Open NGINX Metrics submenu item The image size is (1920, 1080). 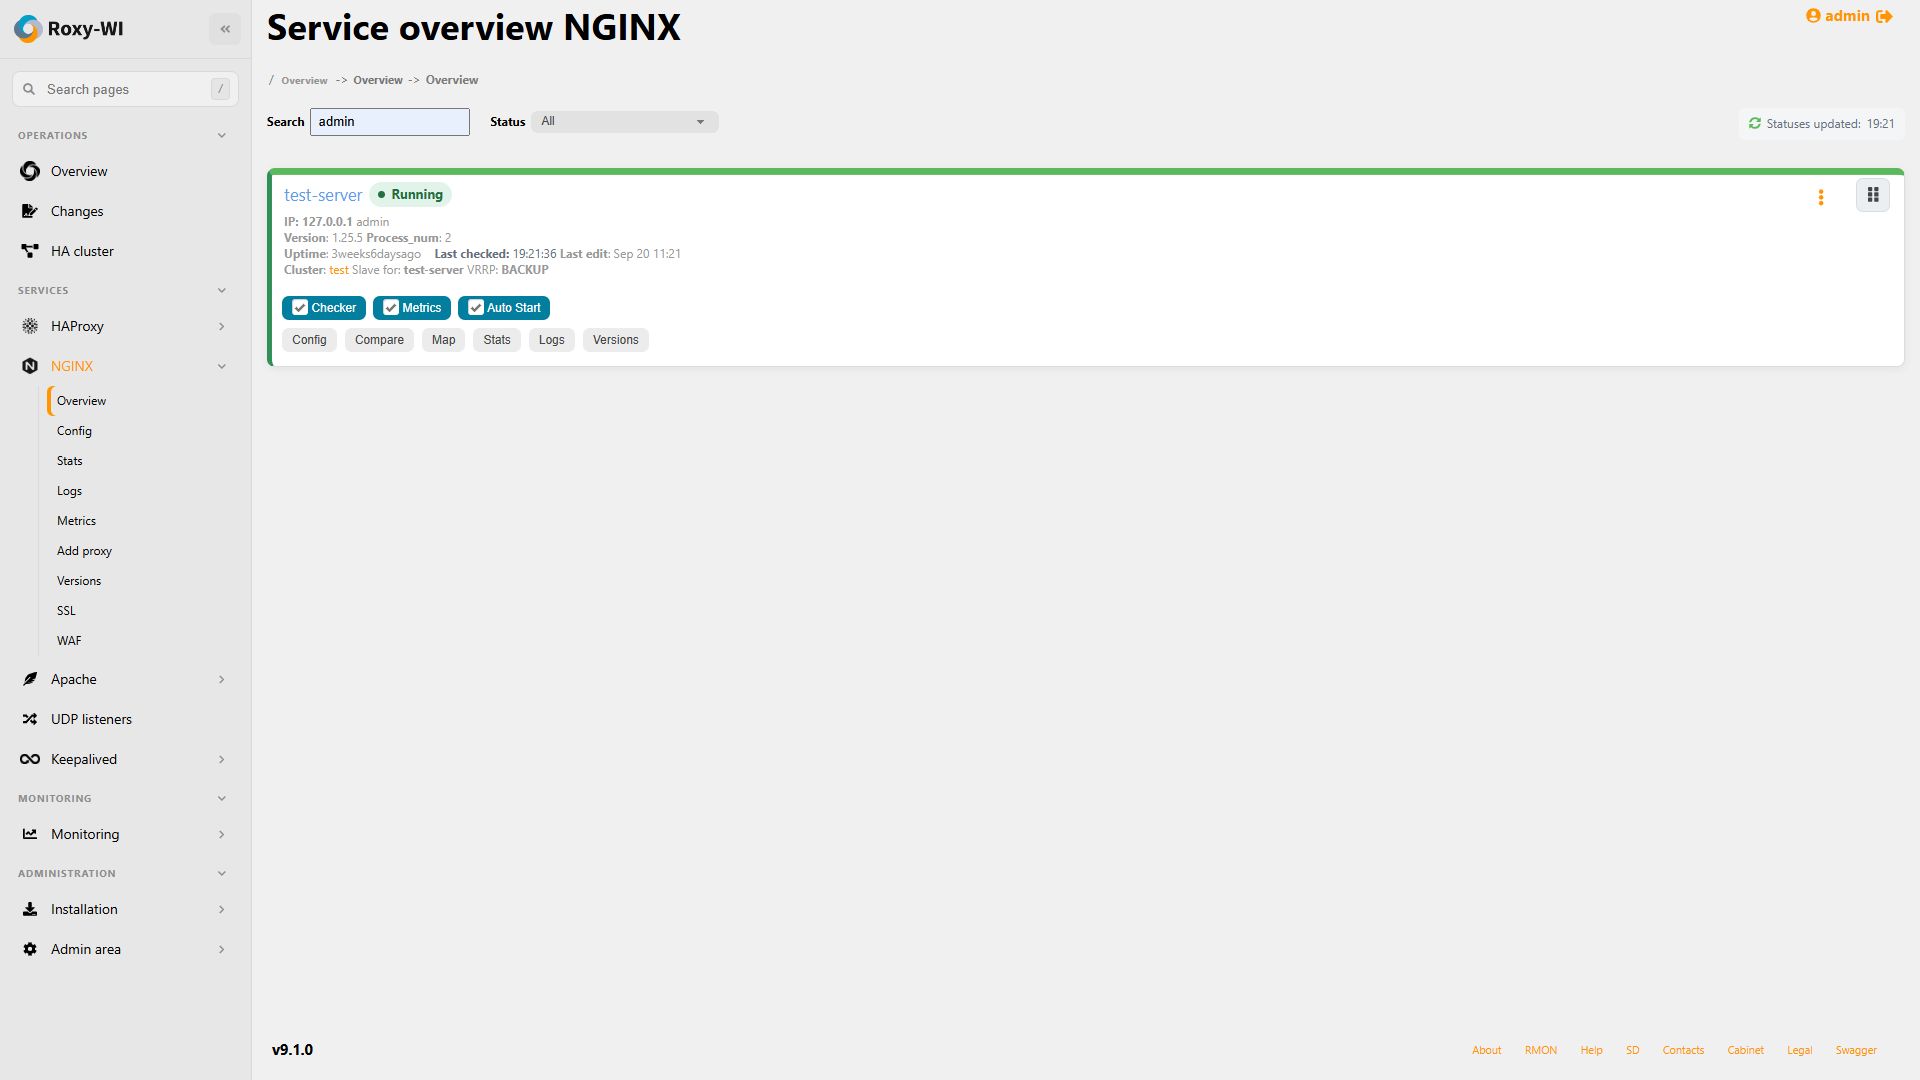click(x=76, y=521)
